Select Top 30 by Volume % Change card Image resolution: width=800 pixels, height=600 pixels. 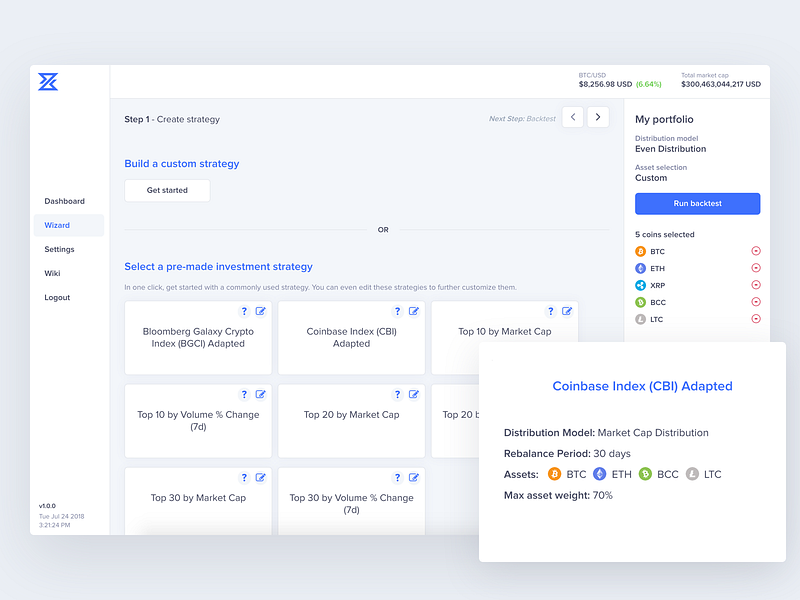352,503
